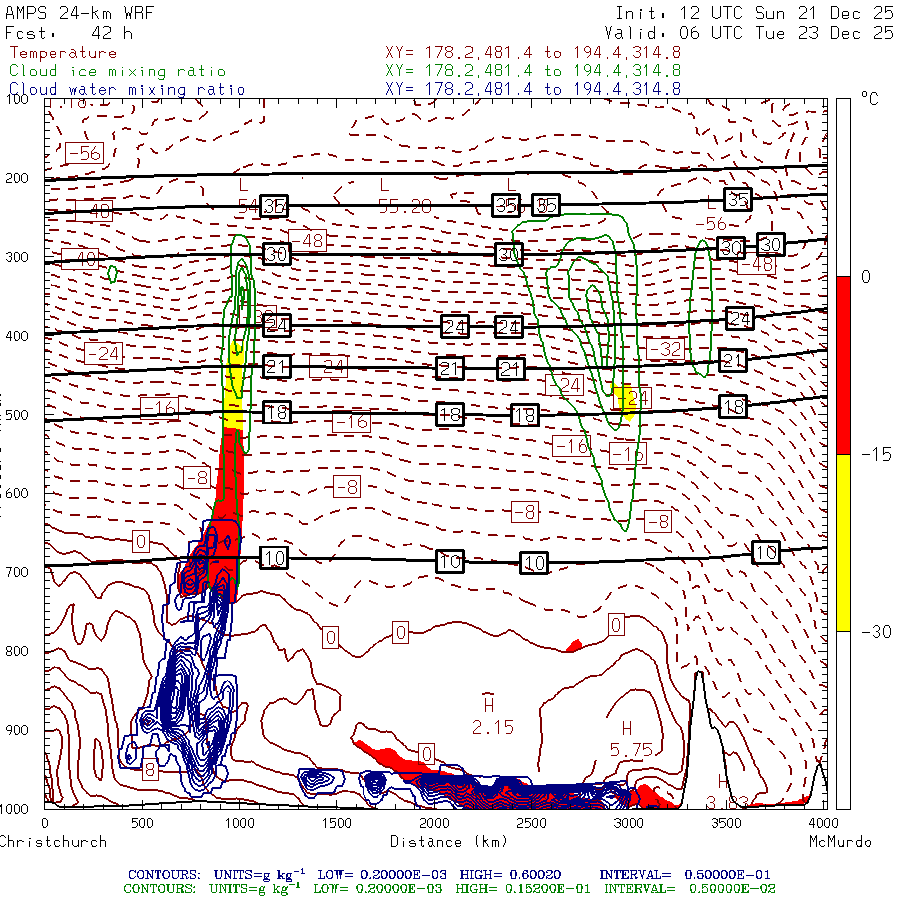Click the green CONTOURS info line with HIGH= 0.15200E-01
Image resolution: width=900 pixels, height=900 pixels.
[x=449, y=889]
